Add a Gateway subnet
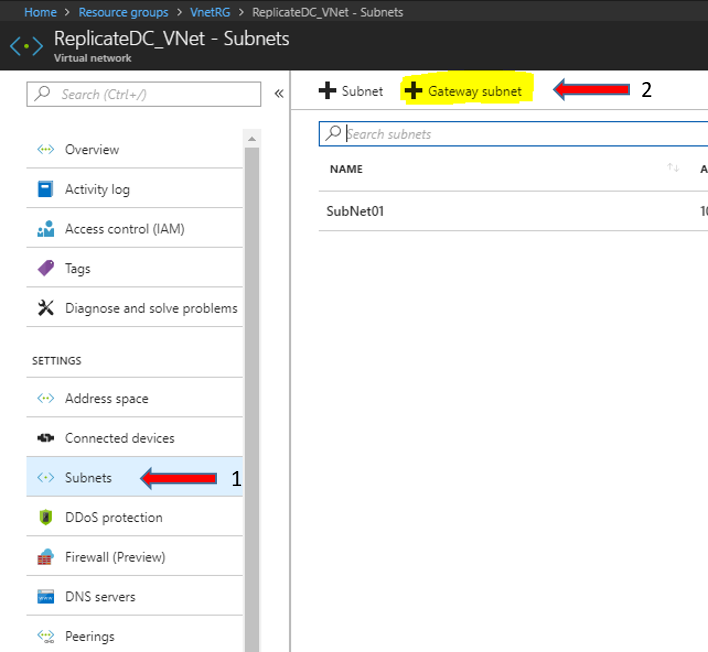Screen dimensions: 708x652 click(463, 91)
